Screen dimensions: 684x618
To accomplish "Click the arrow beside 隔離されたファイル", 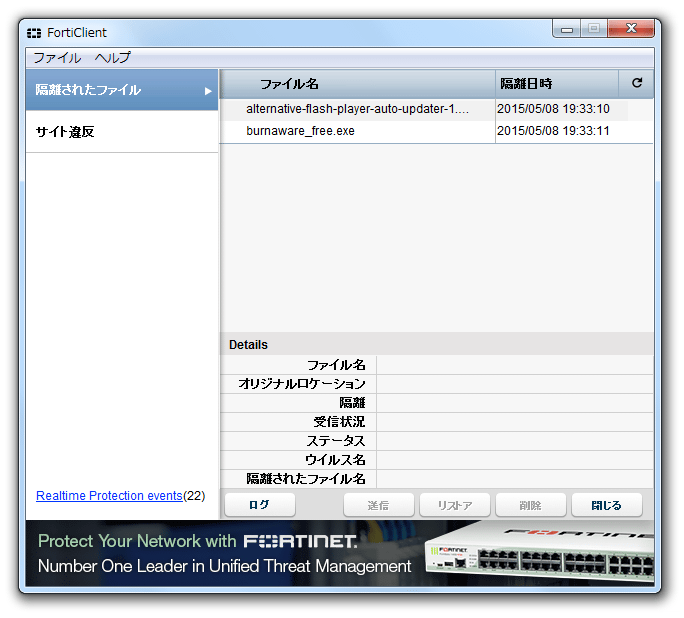I will coord(208,91).
